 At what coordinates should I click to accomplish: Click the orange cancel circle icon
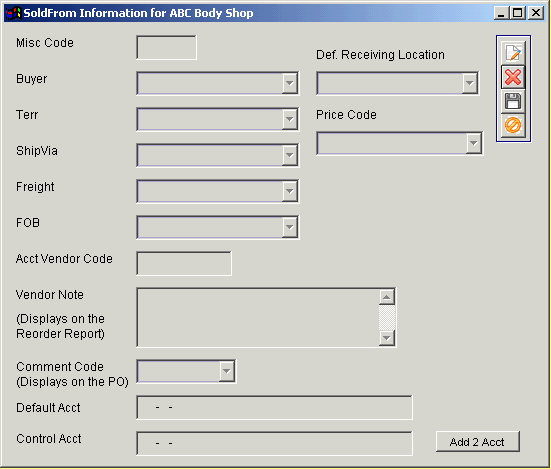[513, 125]
